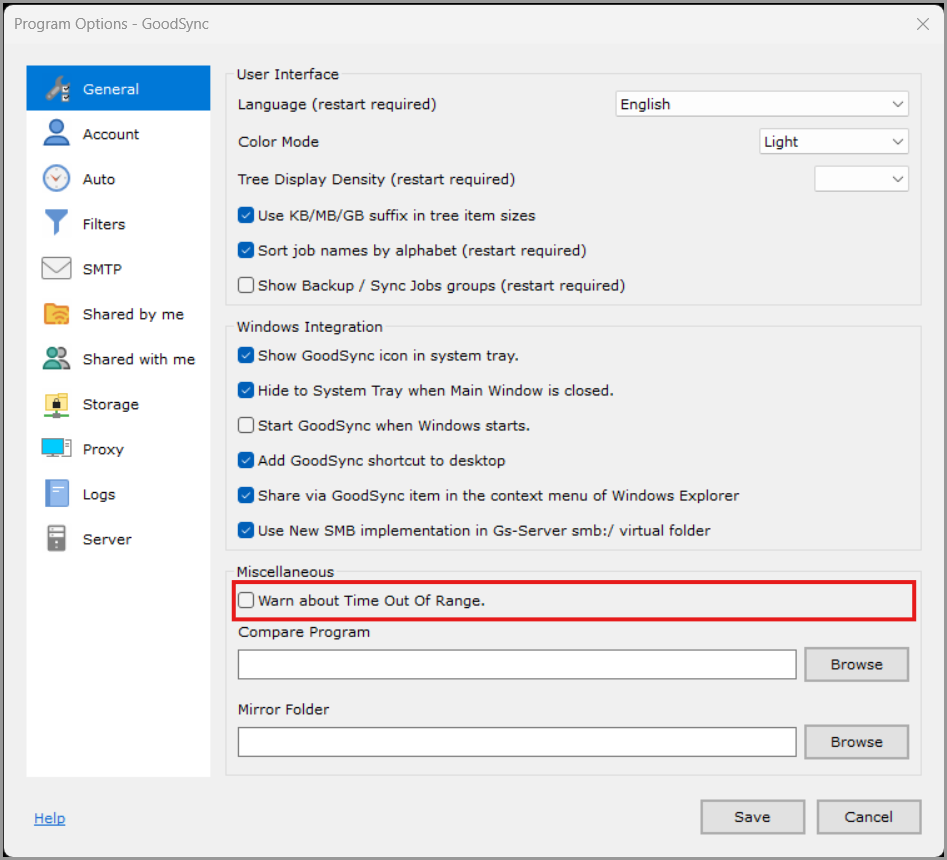Enable Show Backup / Sync Jobs groups
Viewport: 947px width, 860px height.
pos(246,285)
